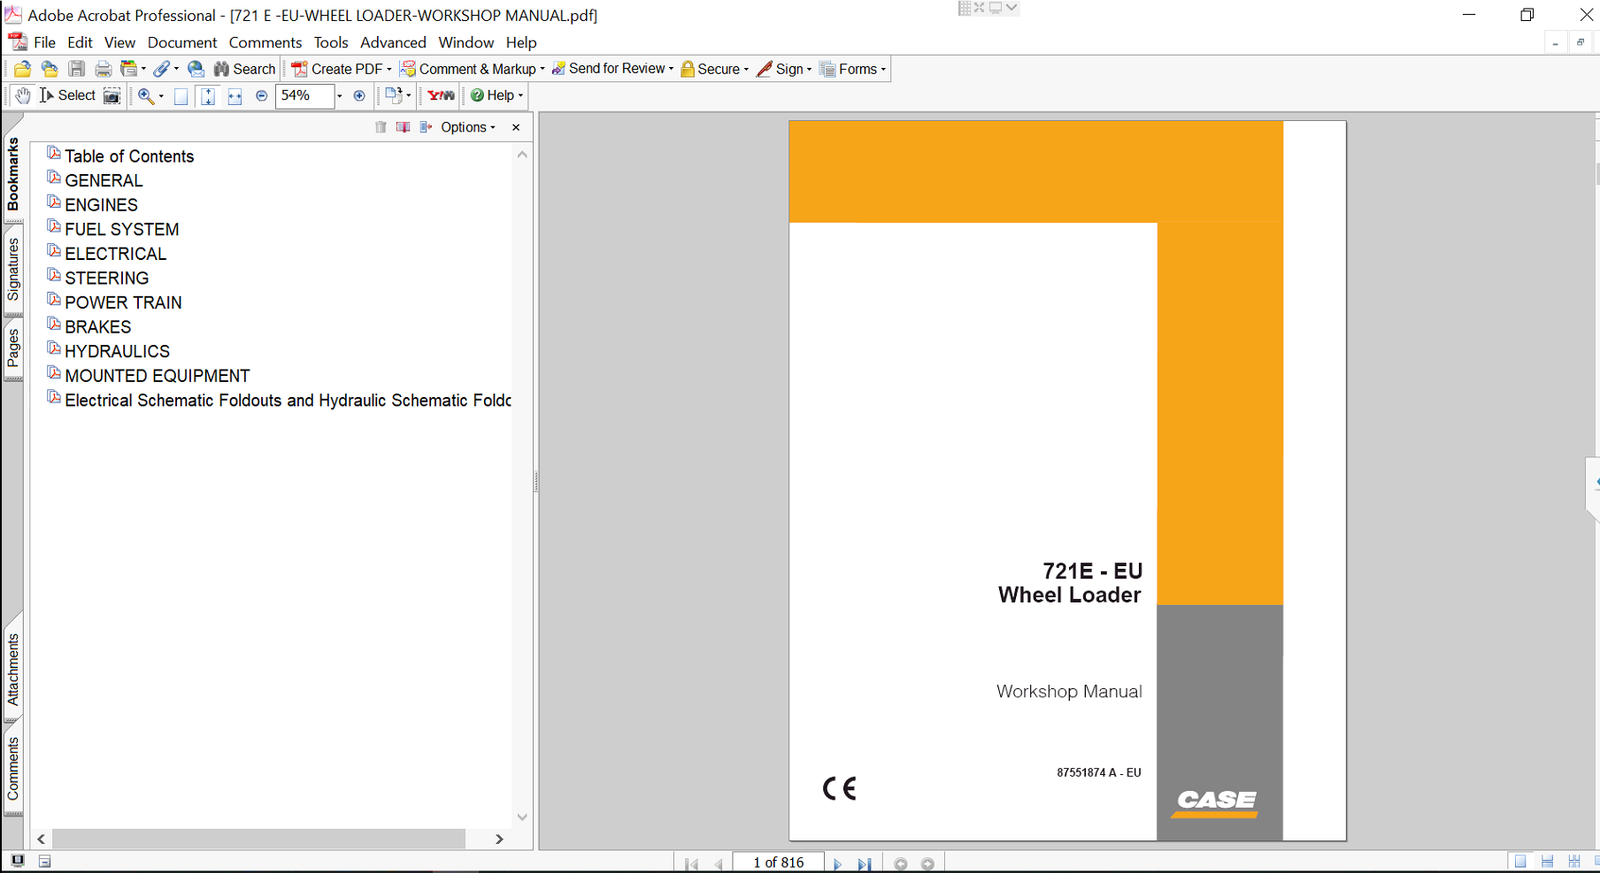This screenshot has height=873, width=1600.
Task: Open the POWER TRAIN bookmark
Action: [123, 302]
